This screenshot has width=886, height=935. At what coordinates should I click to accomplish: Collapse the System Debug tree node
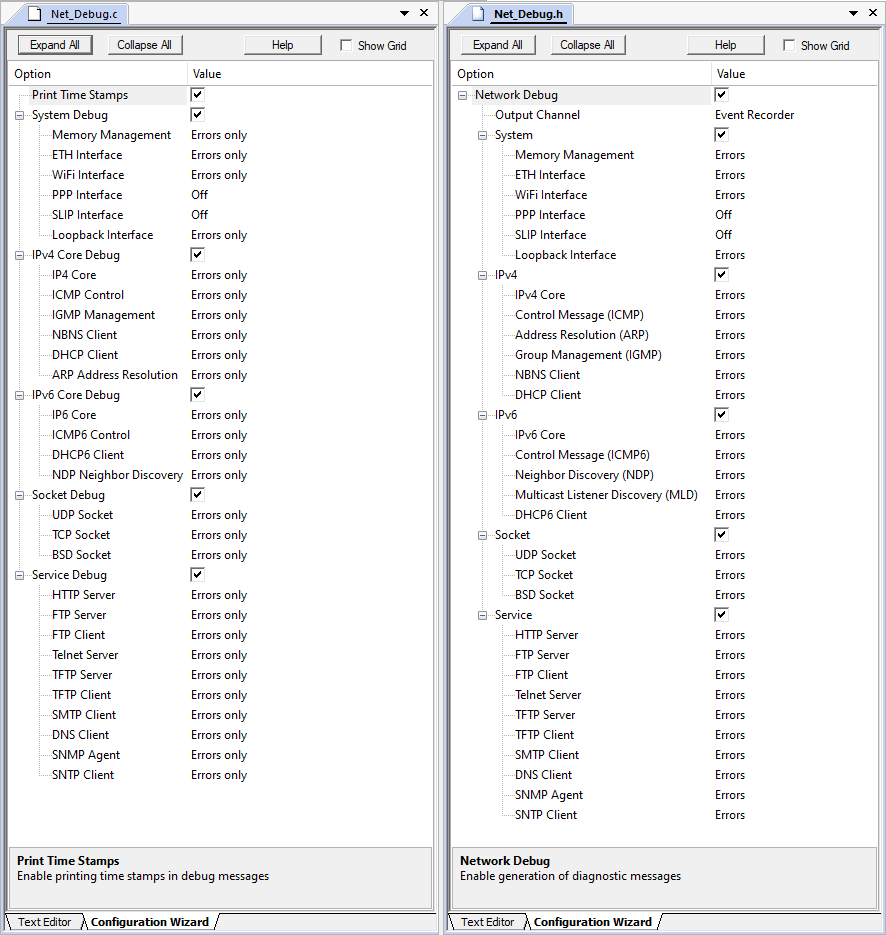coord(19,115)
